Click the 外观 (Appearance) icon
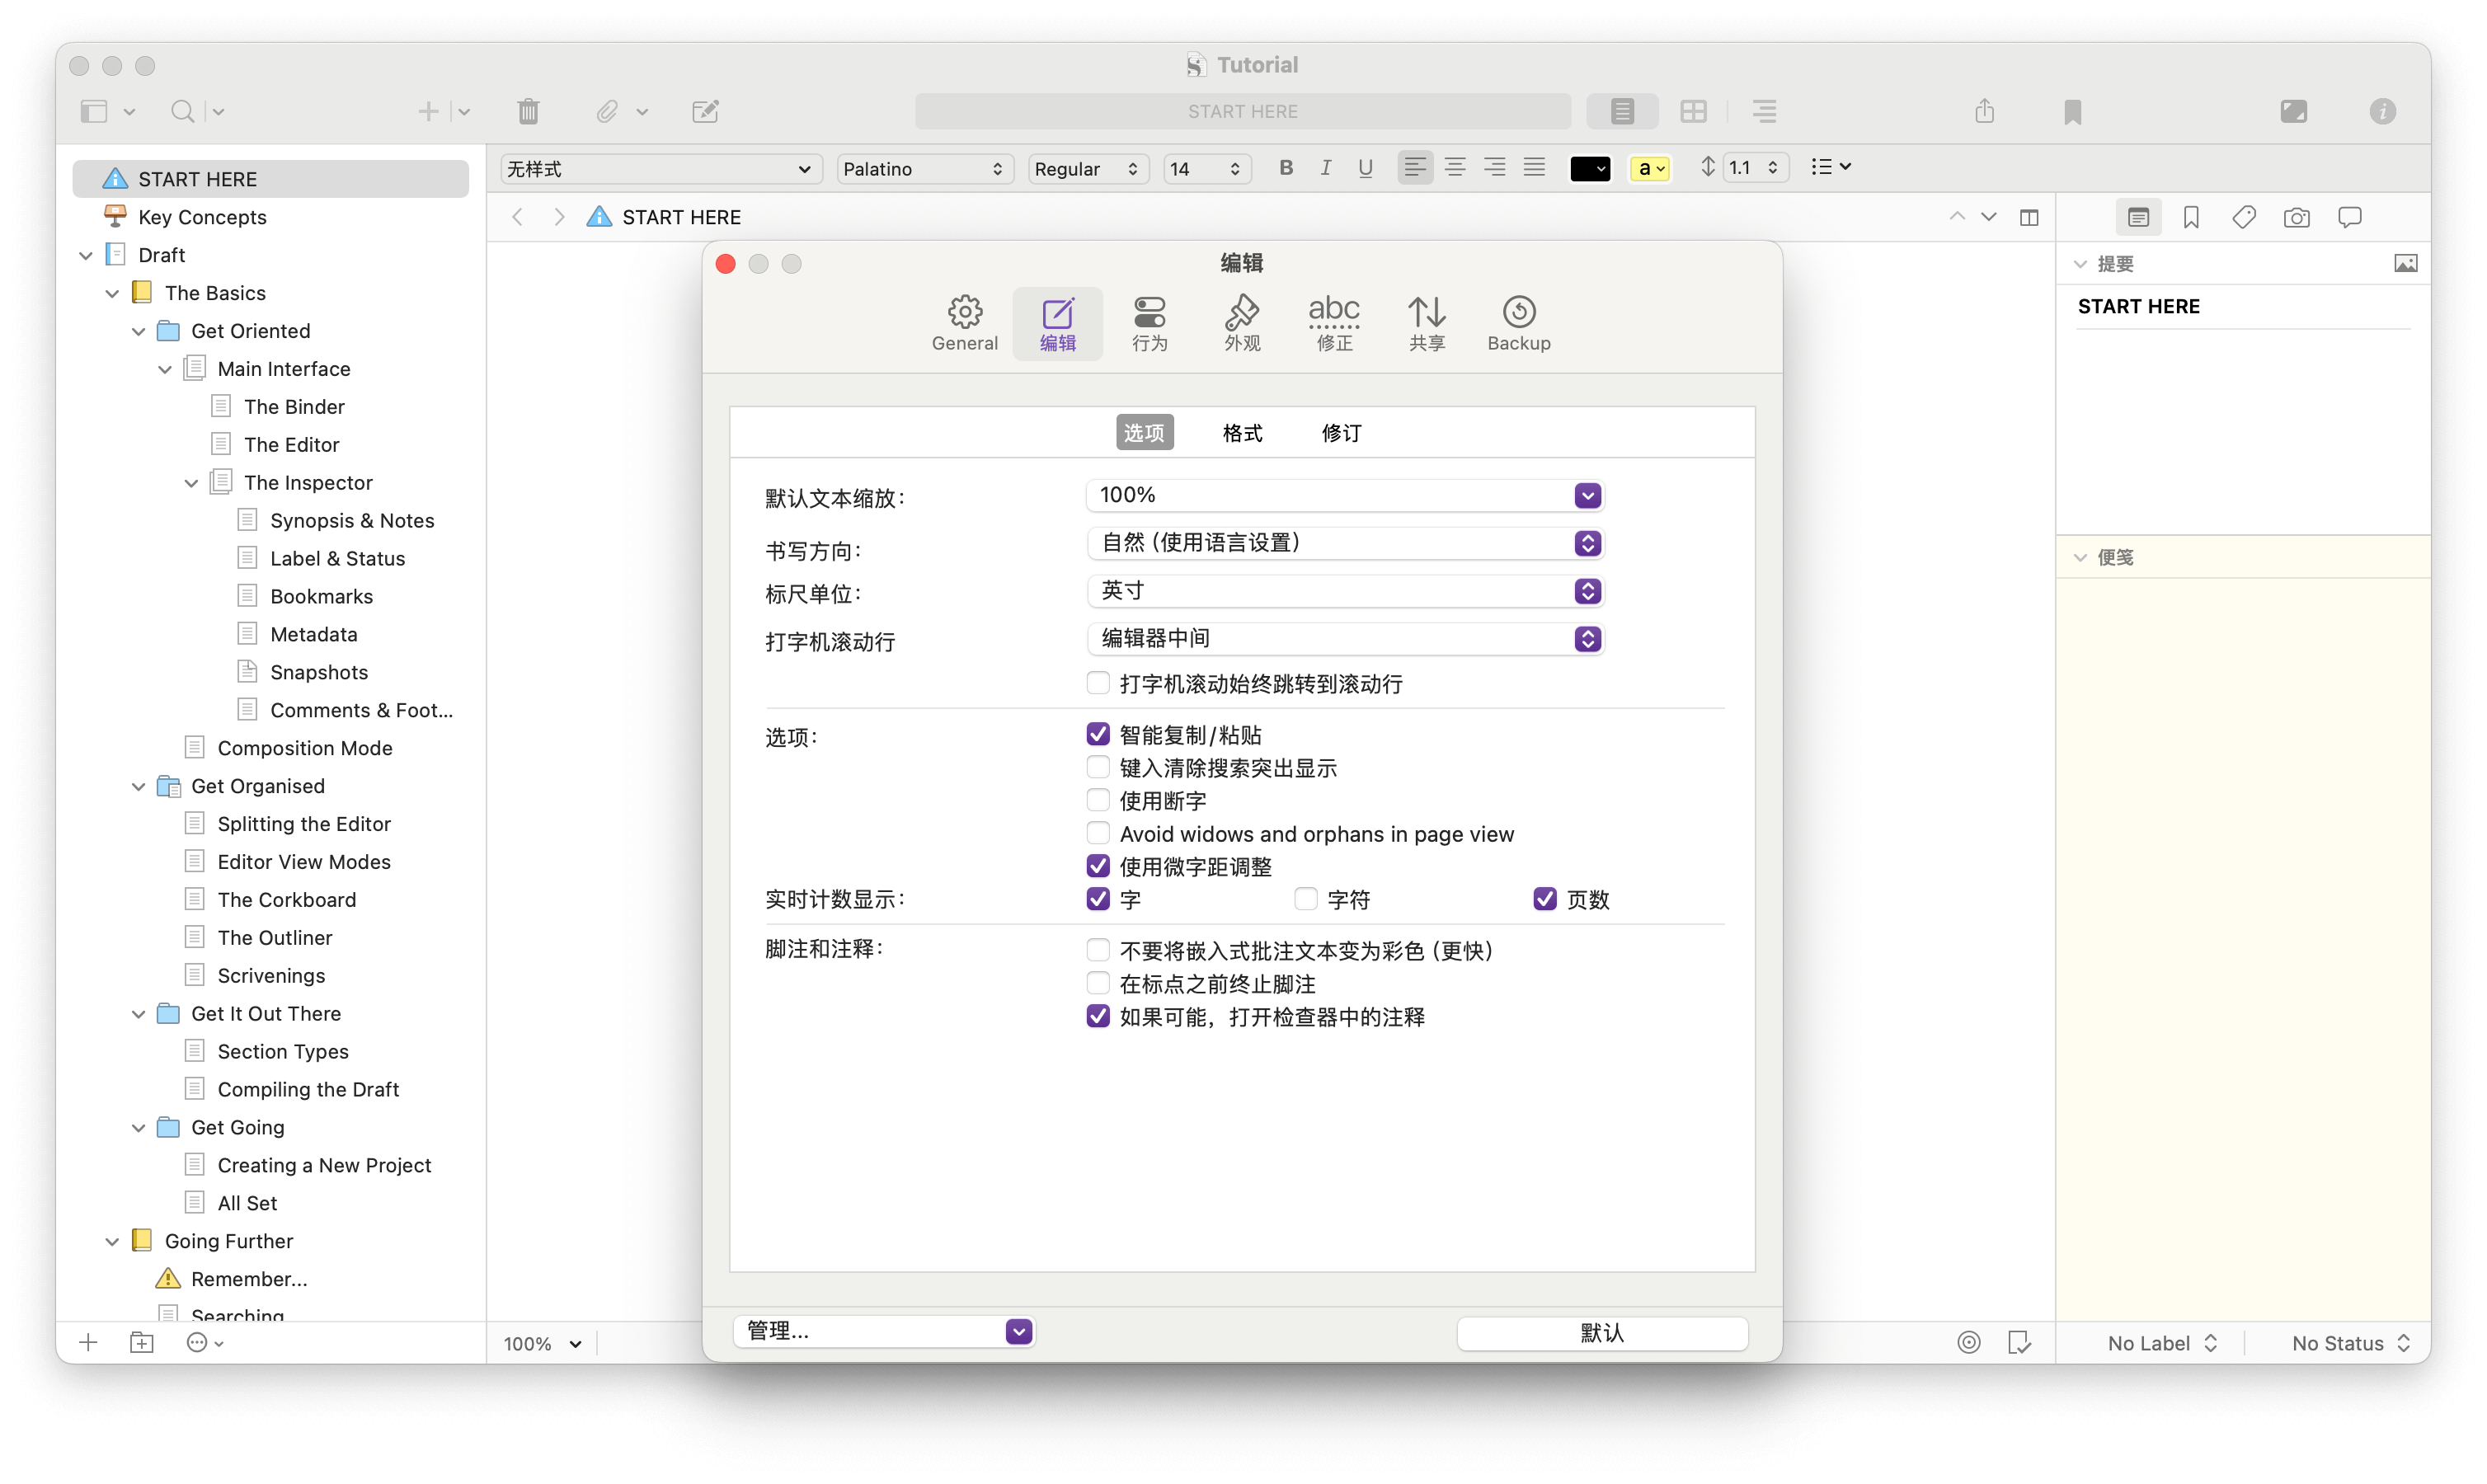This screenshot has height=1484, width=2487. [x=1240, y=322]
